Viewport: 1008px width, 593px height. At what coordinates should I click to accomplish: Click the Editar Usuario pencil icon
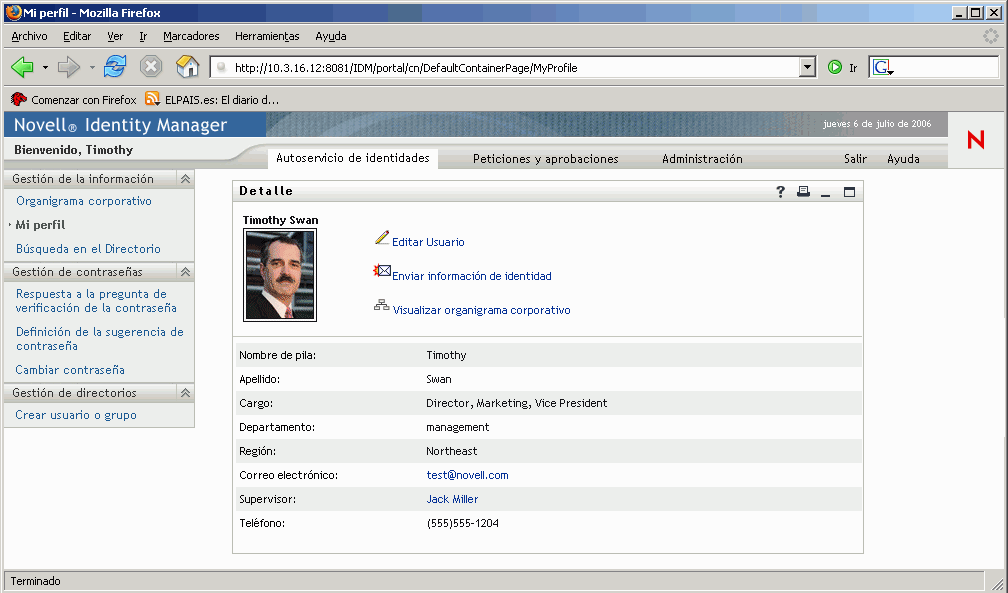coord(382,238)
